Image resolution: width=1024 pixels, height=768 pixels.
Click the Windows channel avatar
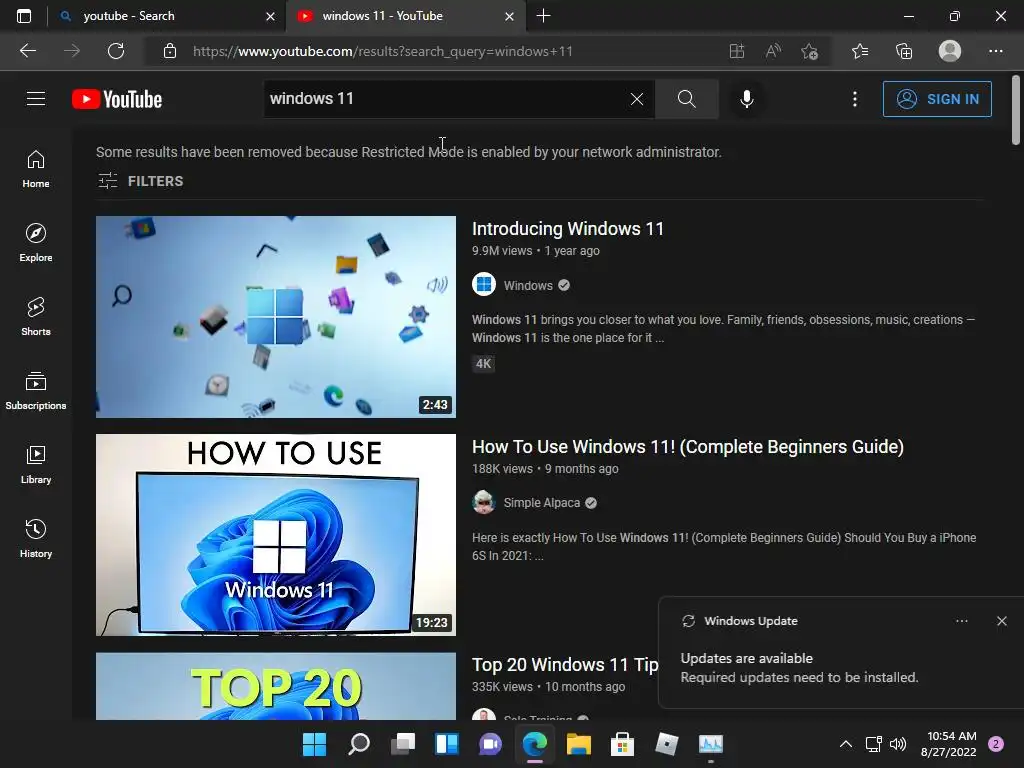tap(484, 285)
